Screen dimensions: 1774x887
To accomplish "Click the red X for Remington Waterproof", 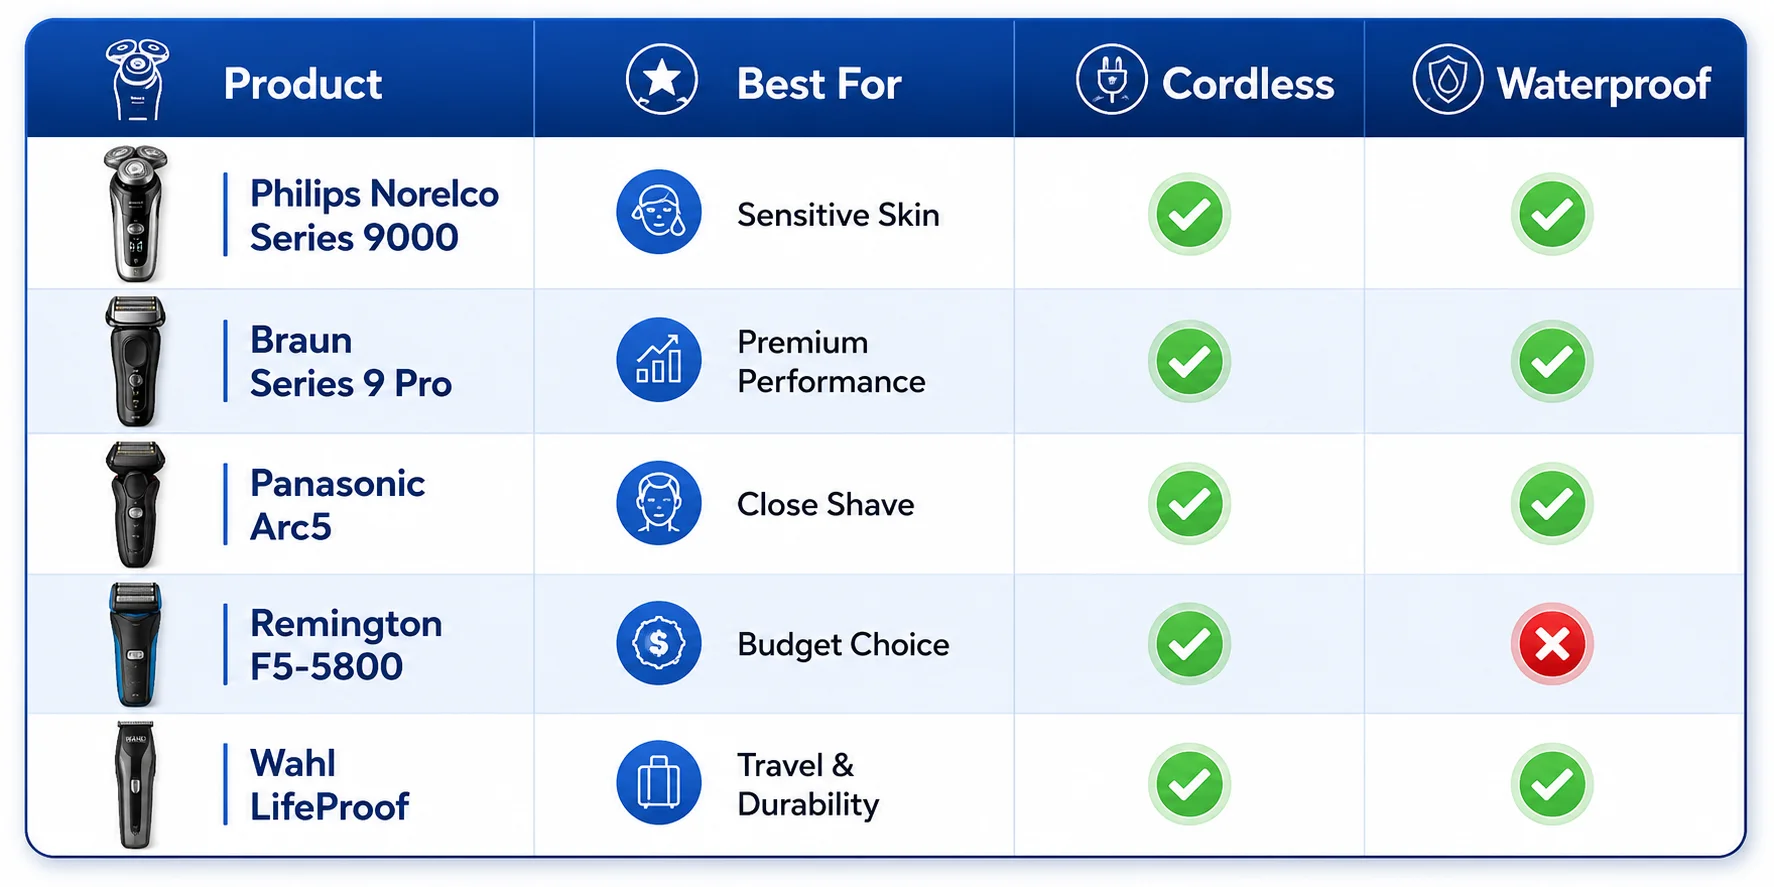I will coord(1552,644).
